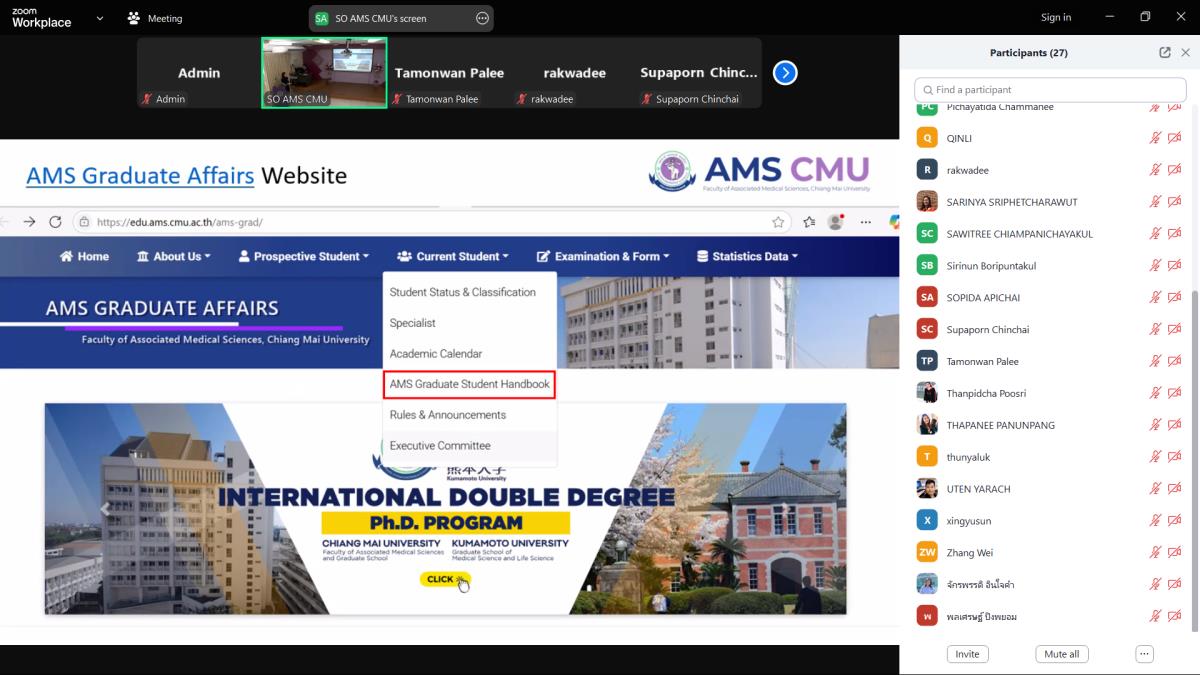Click SARINYA SRIPHETCHARAWUT's muted microphone icon
Image resolution: width=1200 pixels, height=675 pixels.
pyautogui.click(x=1155, y=202)
